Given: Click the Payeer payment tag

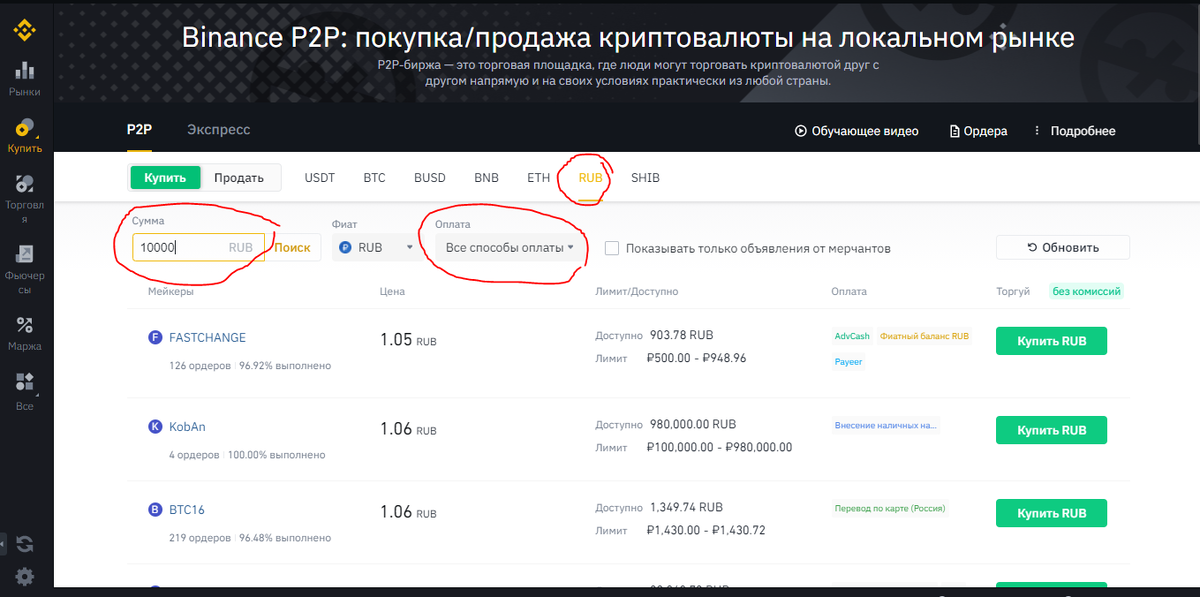Looking at the screenshot, I should 849,361.
